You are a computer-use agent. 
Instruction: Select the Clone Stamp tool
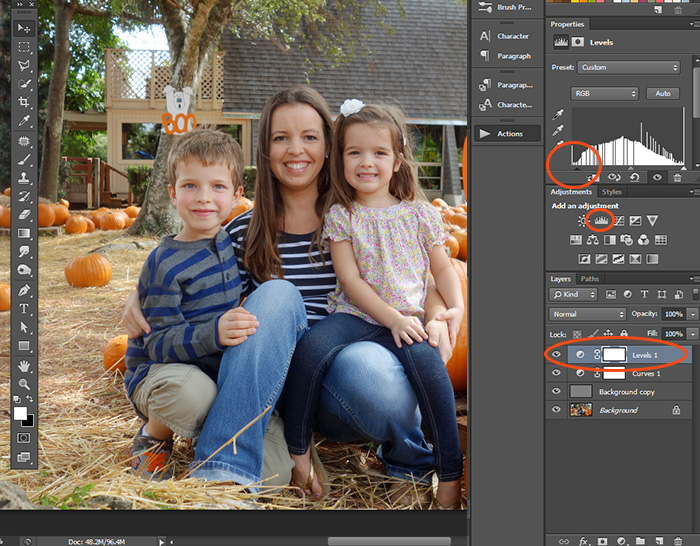click(24, 178)
